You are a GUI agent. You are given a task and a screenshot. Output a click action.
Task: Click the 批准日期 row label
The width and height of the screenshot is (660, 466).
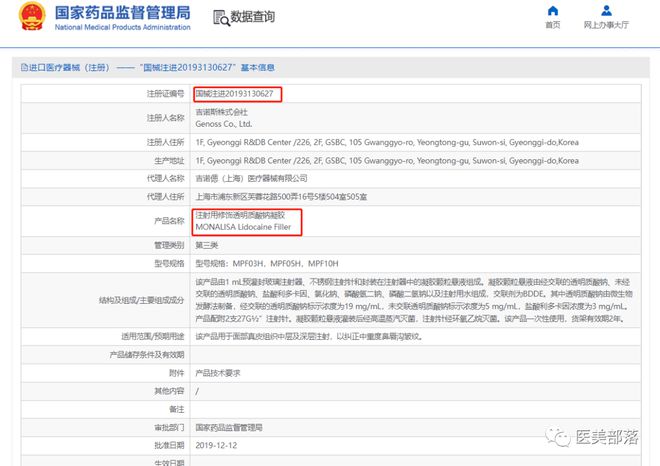point(169,445)
